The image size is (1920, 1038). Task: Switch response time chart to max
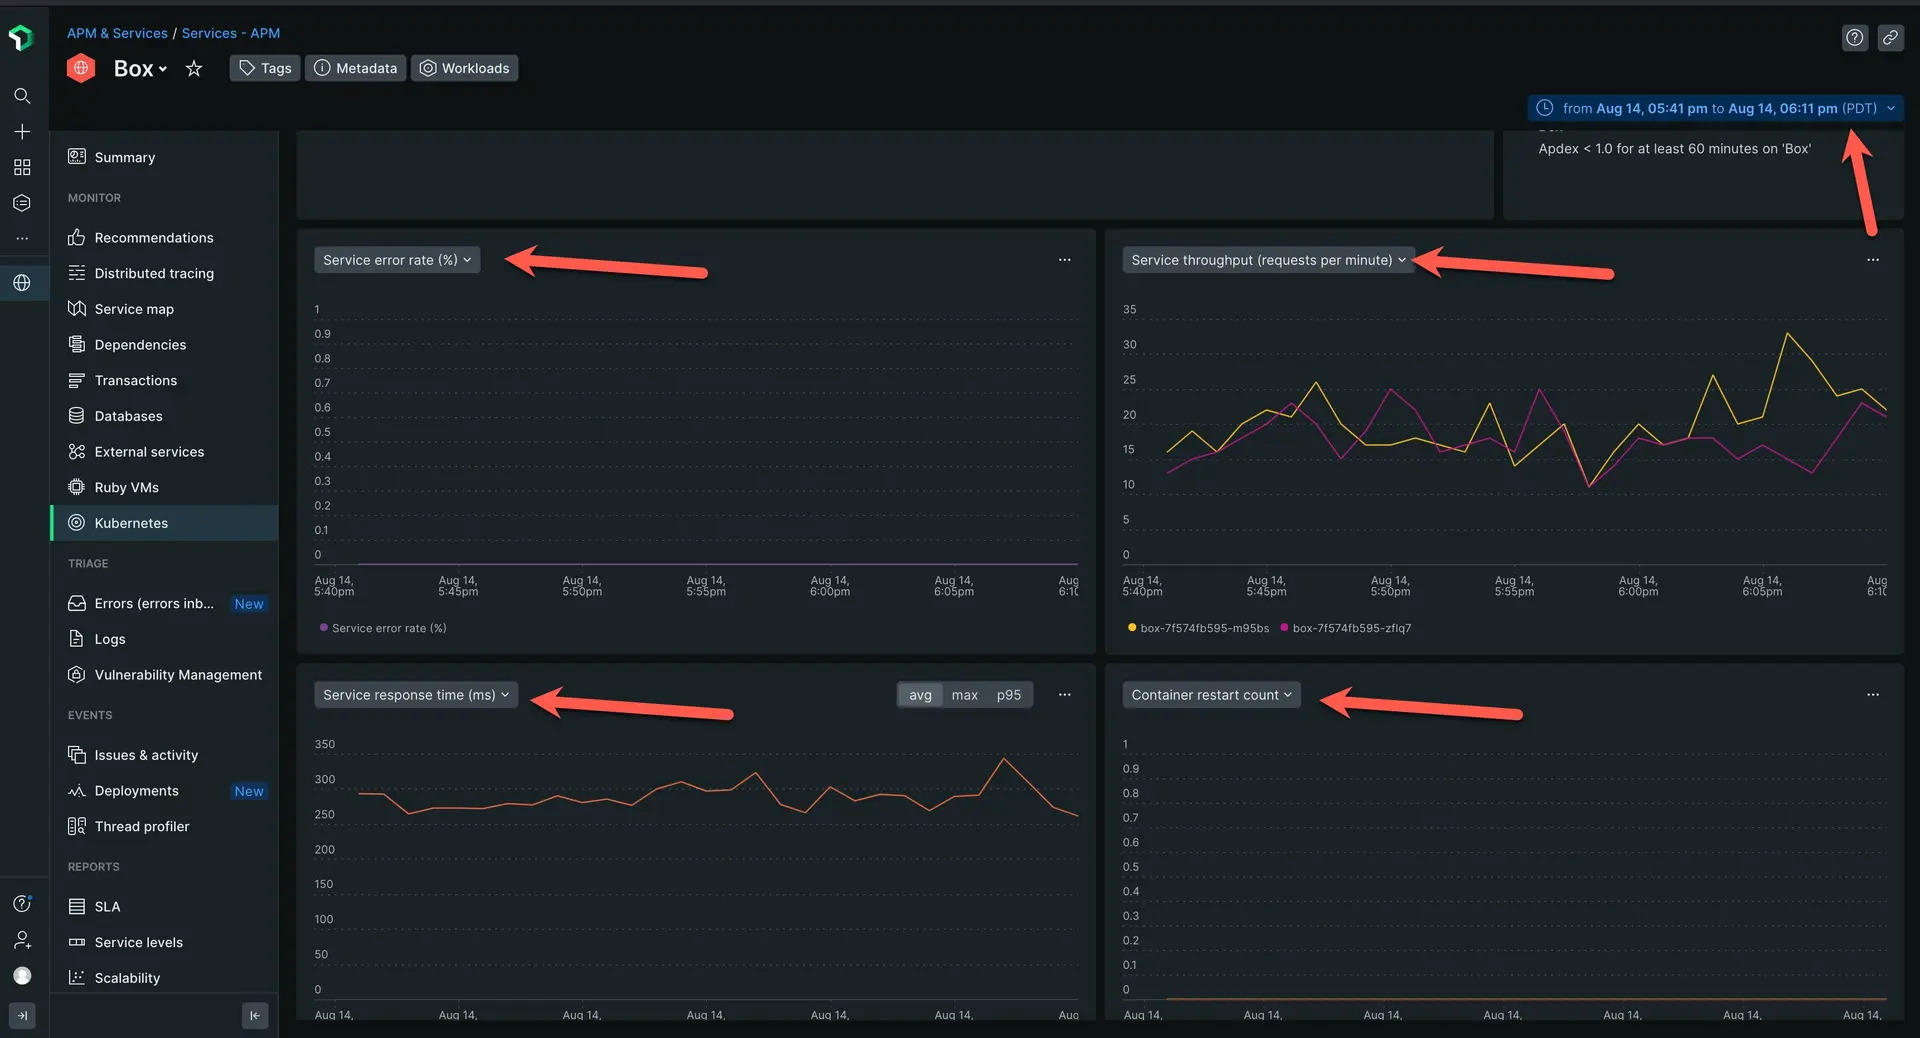(x=964, y=695)
